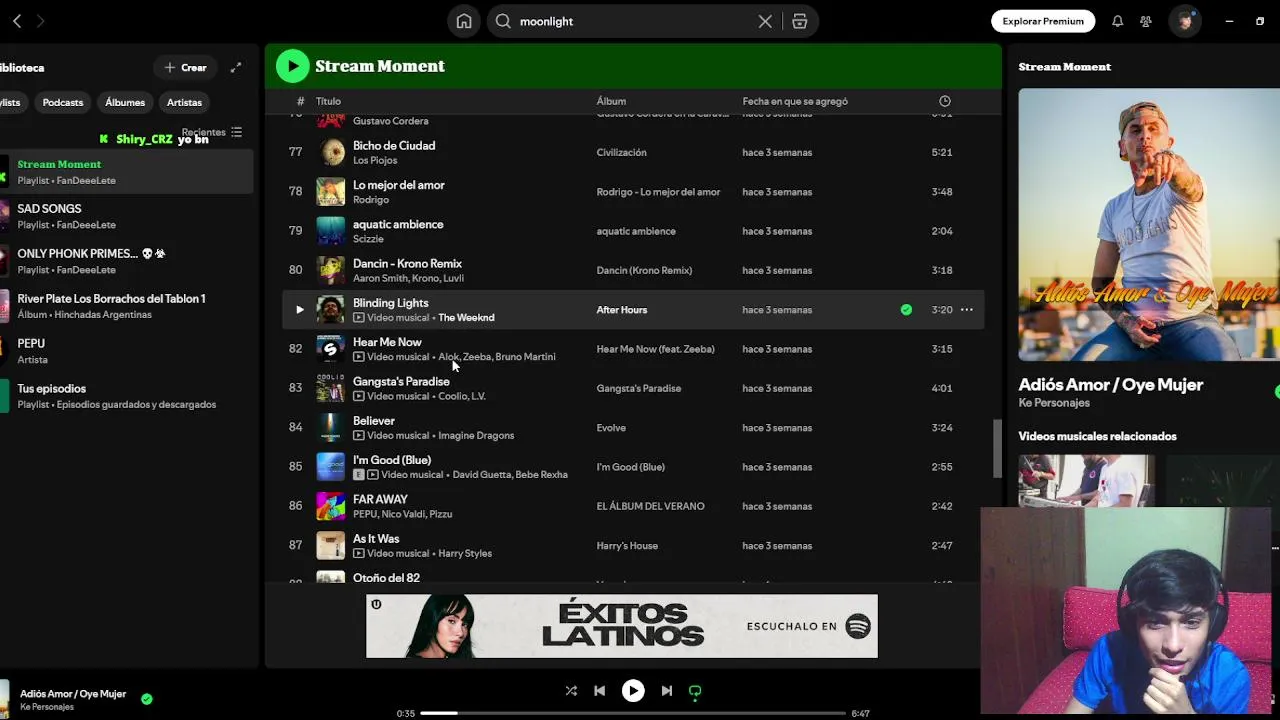Open the Stream Moment playlist in library

click(x=126, y=172)
